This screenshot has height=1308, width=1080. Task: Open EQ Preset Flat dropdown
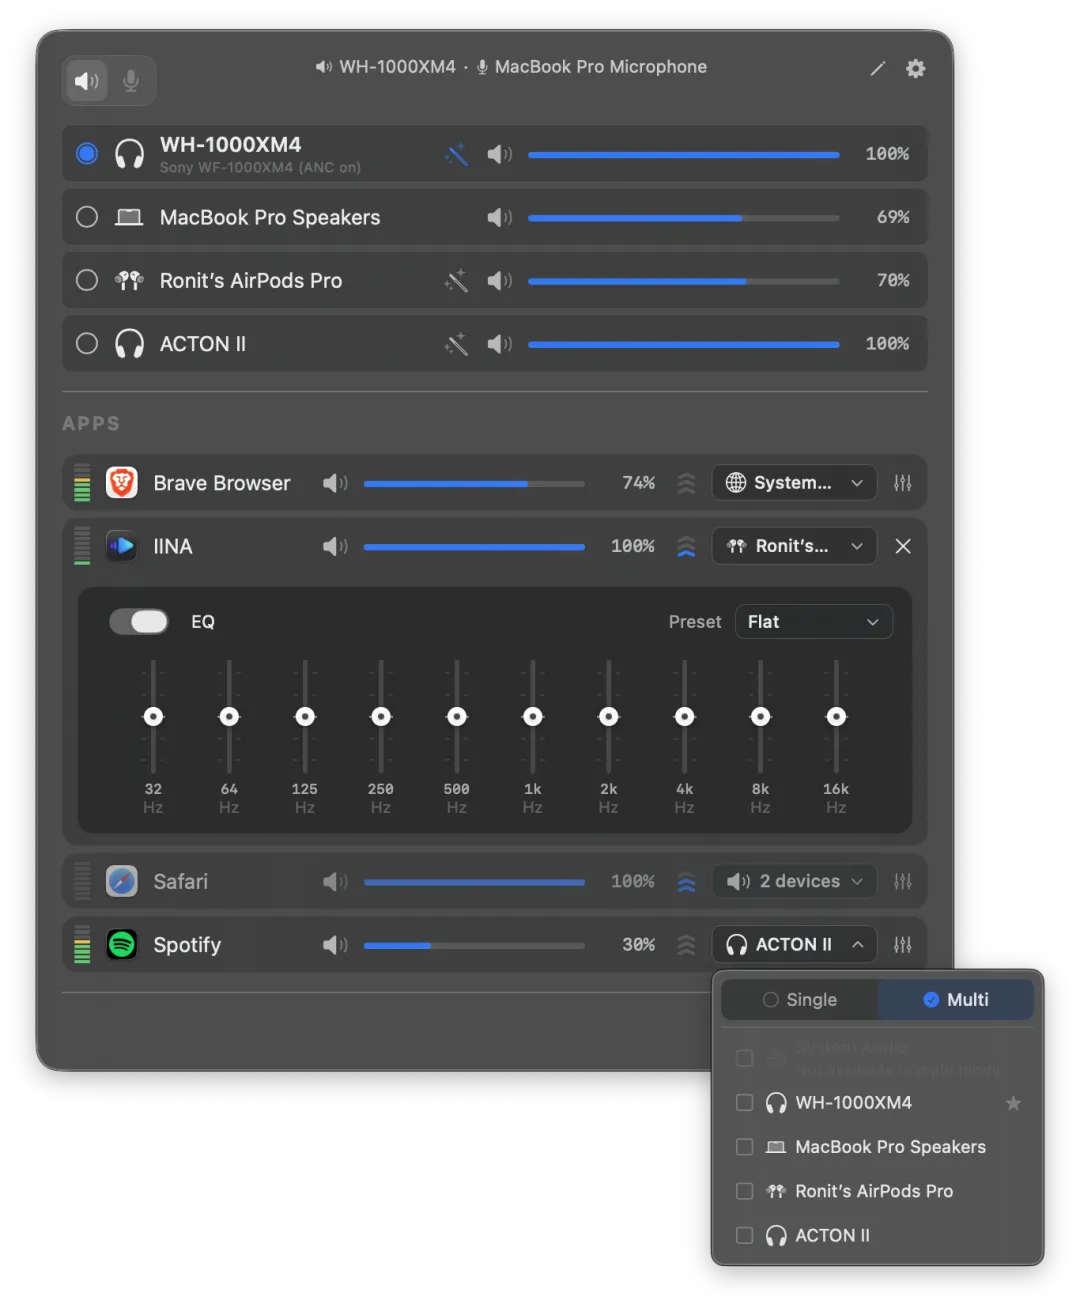tap(813, 622)
